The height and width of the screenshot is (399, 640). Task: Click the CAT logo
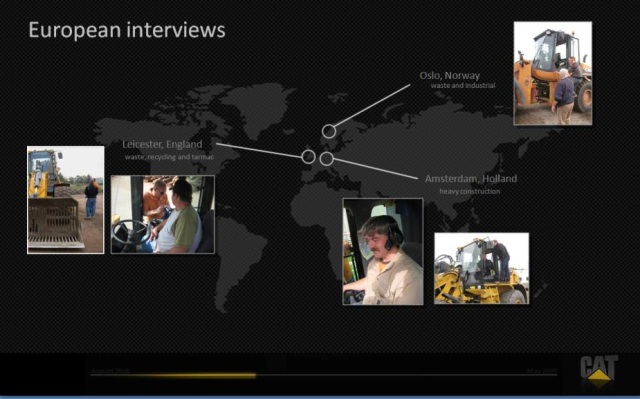(599, 371)
